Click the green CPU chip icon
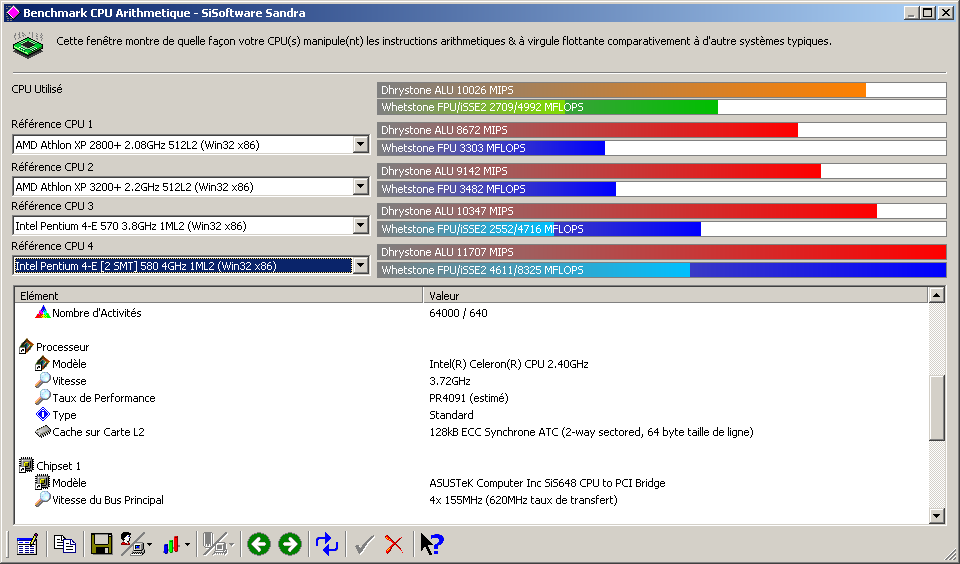The height and width of the screenshot is (564, 960). 28,45
